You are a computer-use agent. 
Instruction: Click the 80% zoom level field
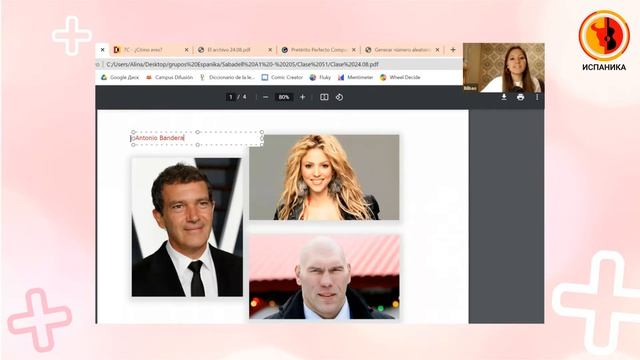coord(284,97)
